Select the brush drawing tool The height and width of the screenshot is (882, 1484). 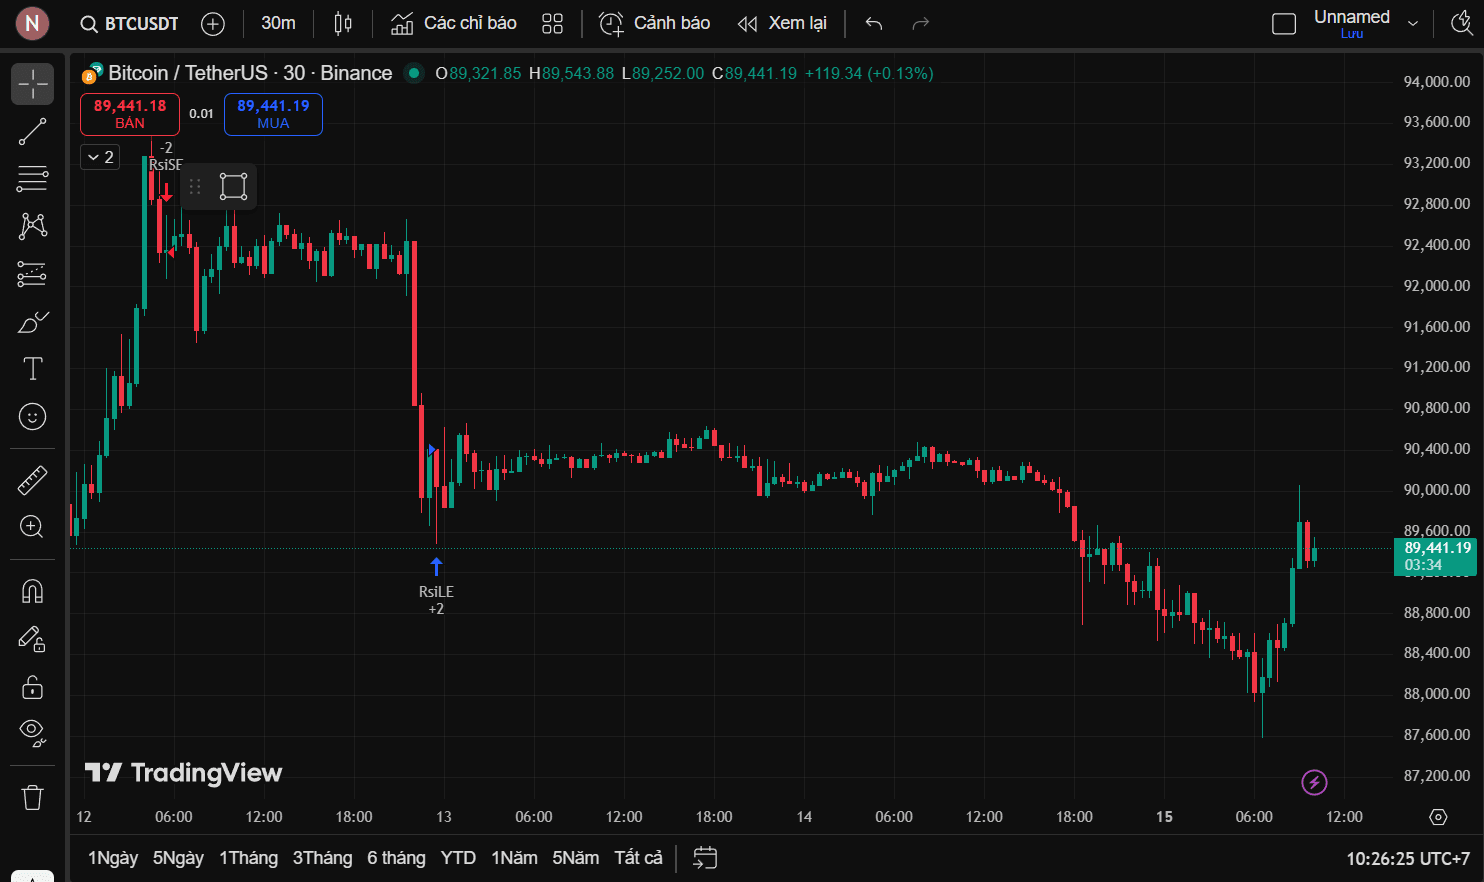click(x=32, y=321)
